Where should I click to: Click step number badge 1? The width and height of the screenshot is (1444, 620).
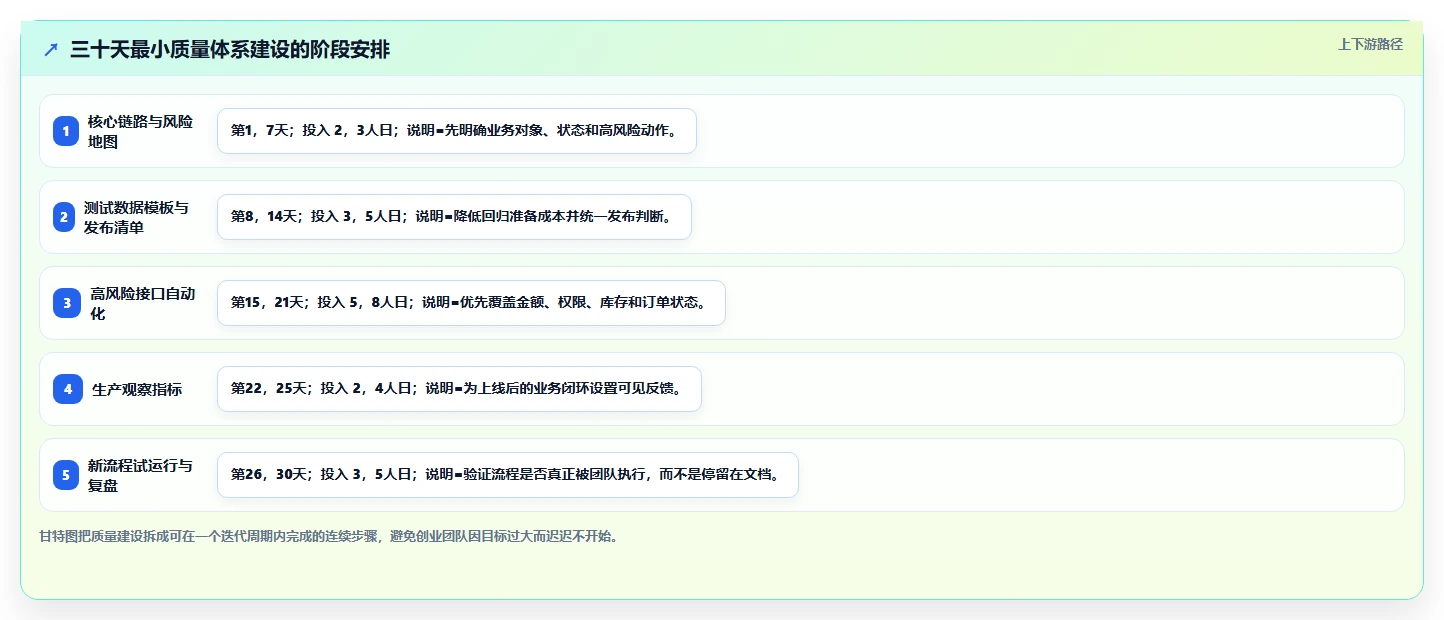(66, 131)
